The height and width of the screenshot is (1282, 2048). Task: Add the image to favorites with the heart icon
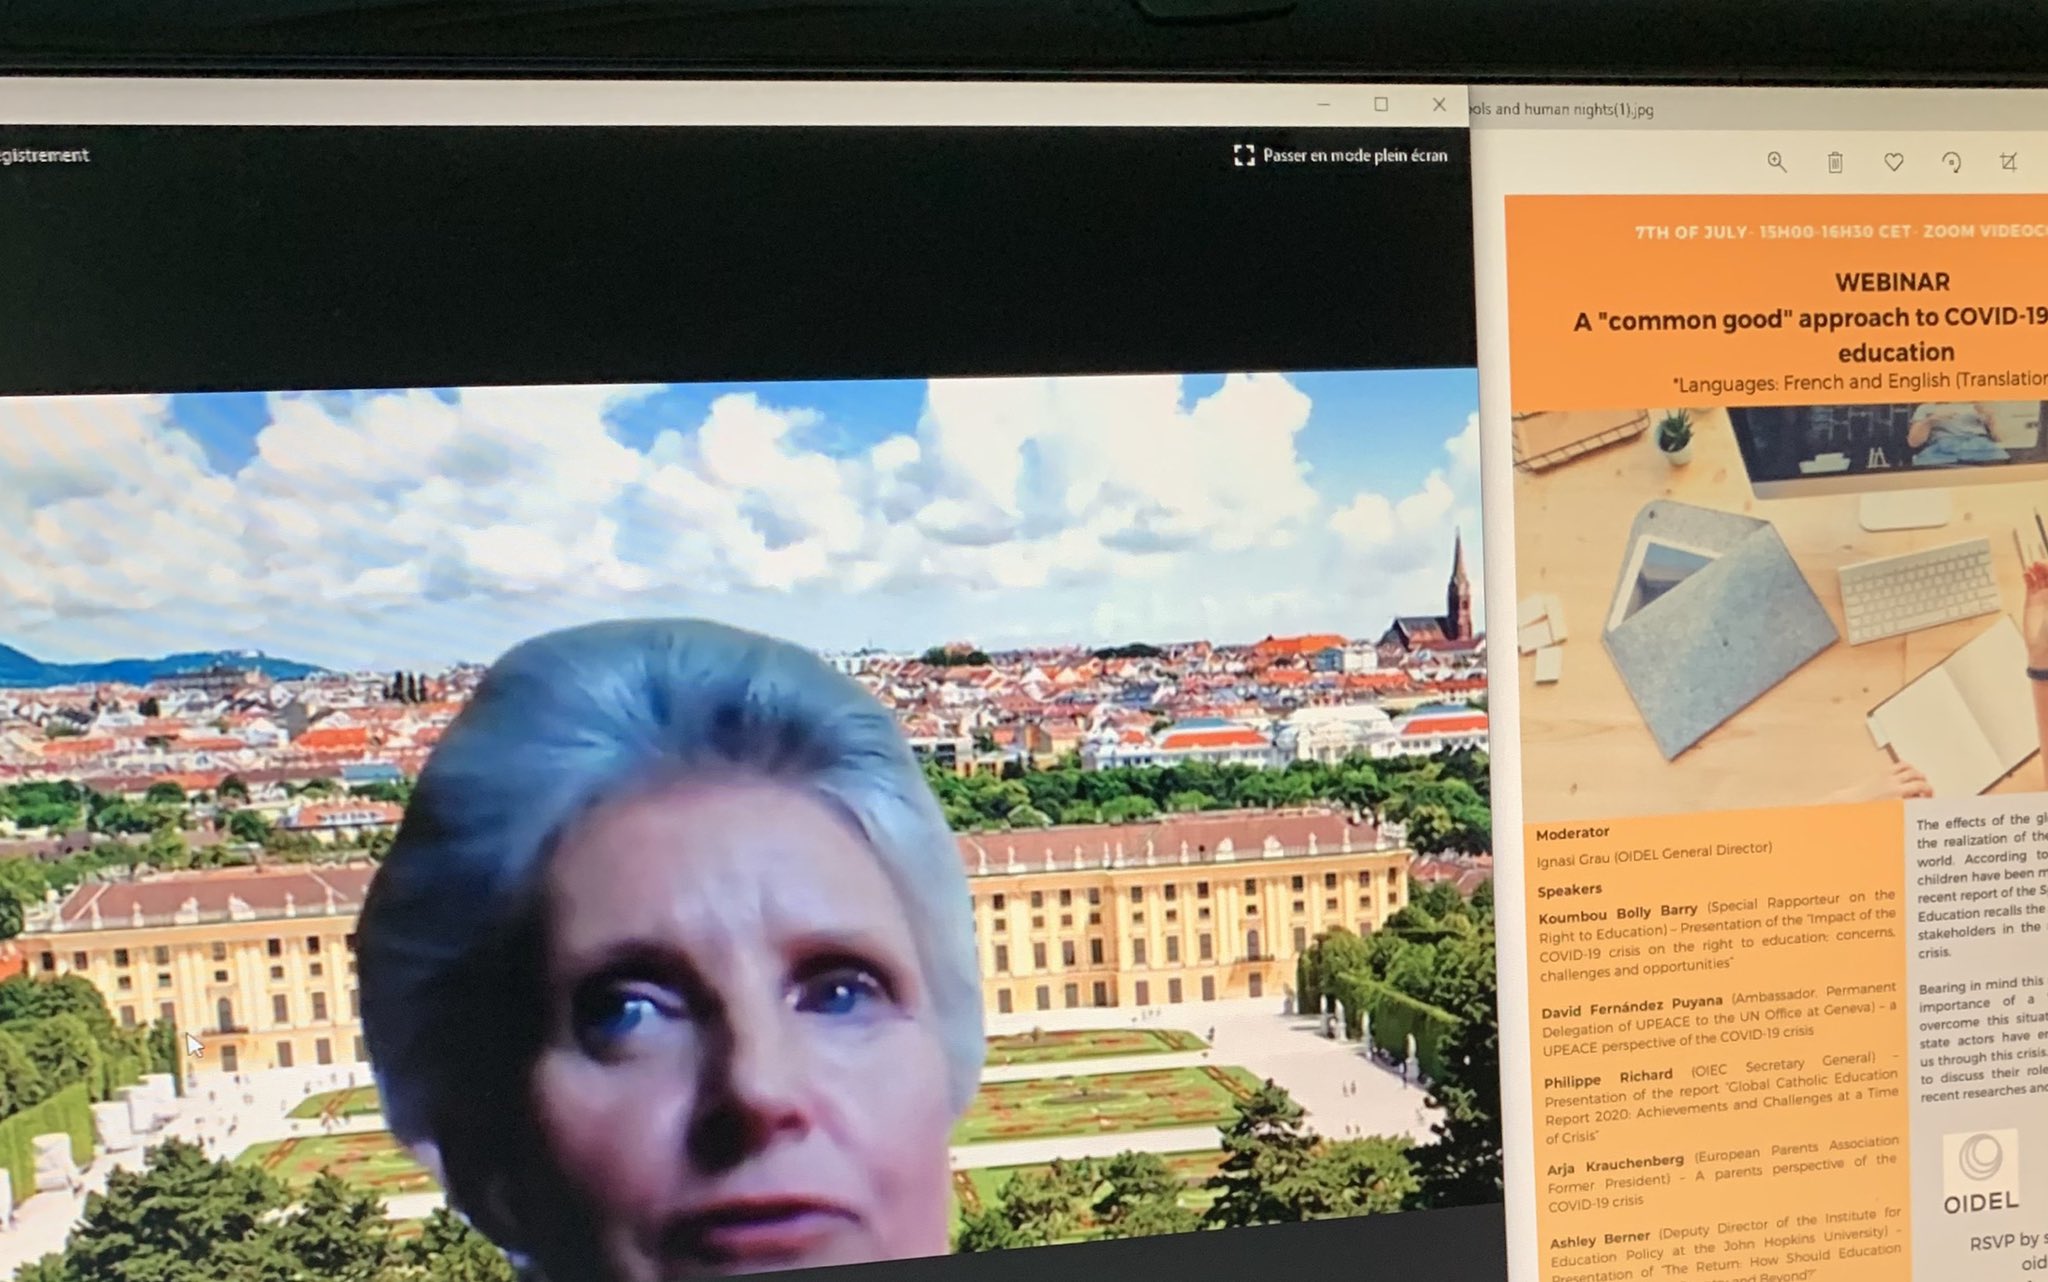[1893, 162]
